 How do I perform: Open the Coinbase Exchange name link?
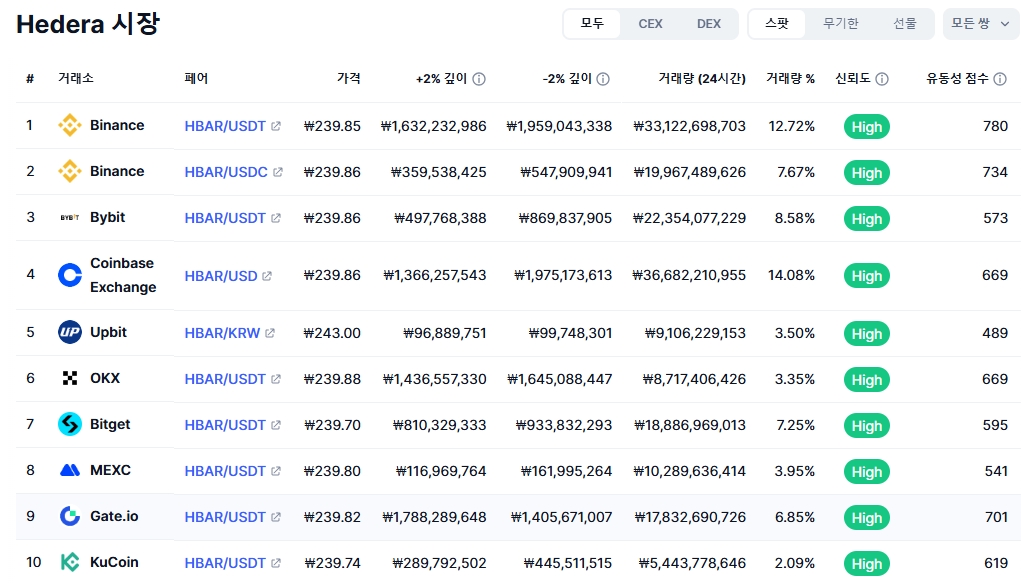(123, 275)
